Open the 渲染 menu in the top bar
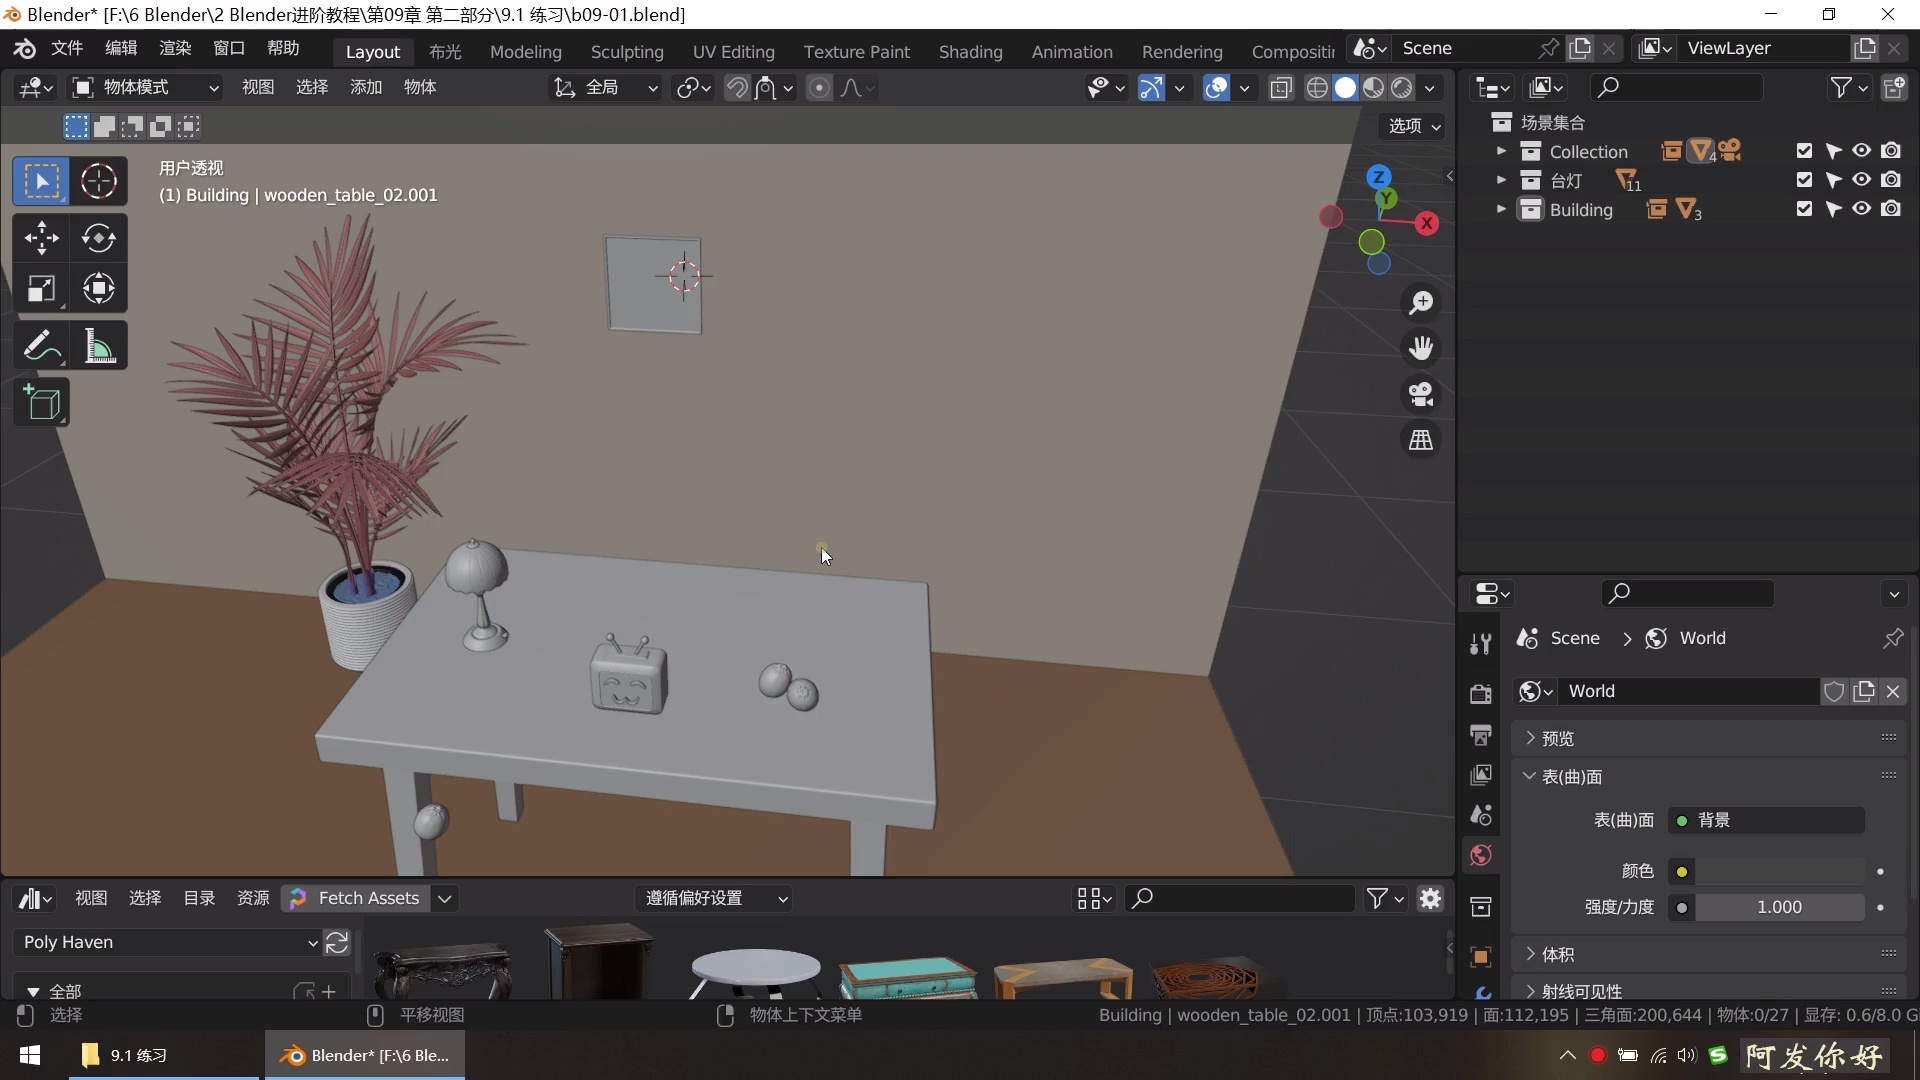1920x1080 pixels. click(174, 48)
